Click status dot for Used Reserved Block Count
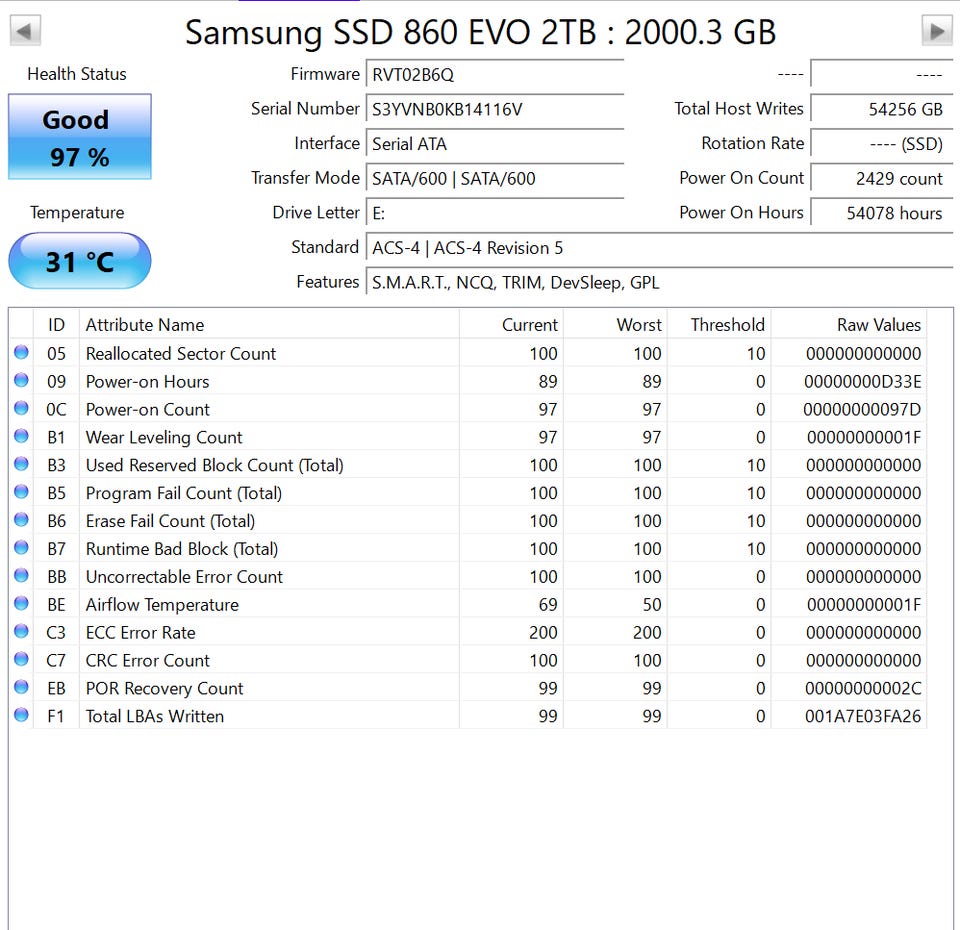The width and height of the screenshot is (960, 930). point(21,464)
